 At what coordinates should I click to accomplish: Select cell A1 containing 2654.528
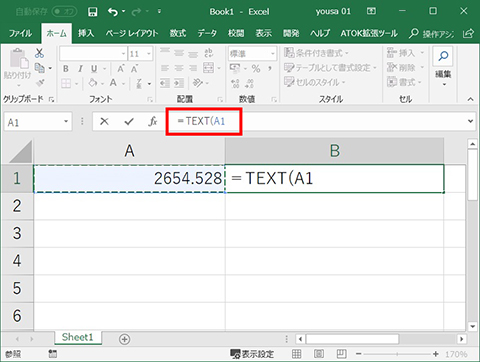click(x=129, y=178)
